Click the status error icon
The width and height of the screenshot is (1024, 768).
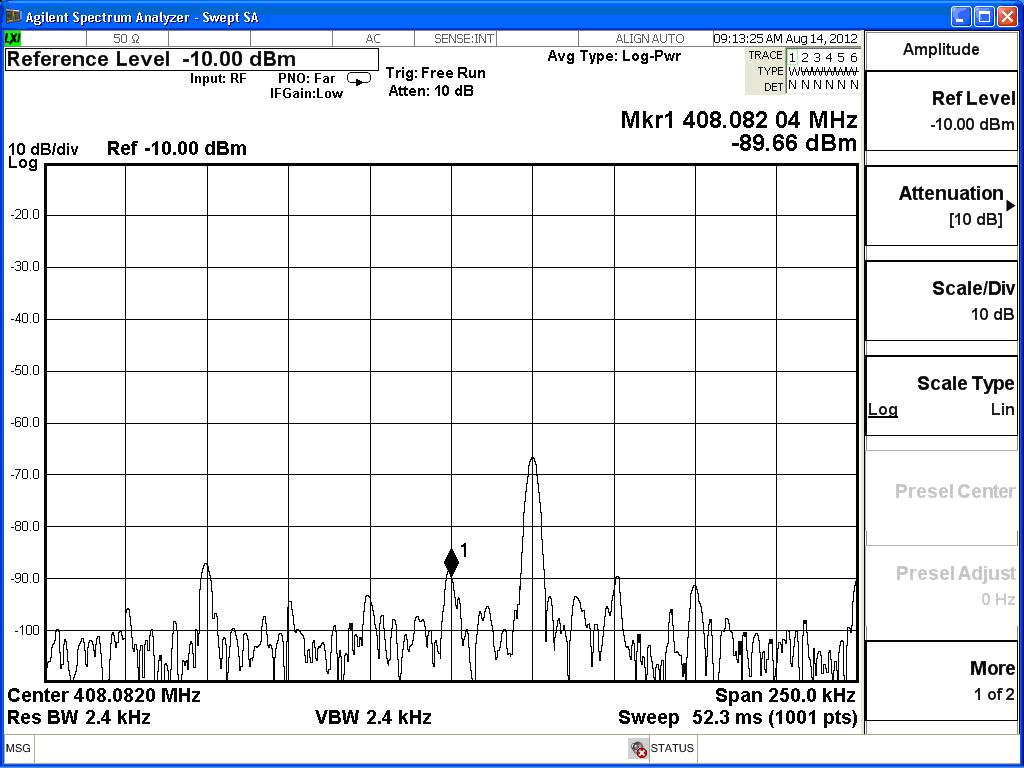click(x=639, y=748)
